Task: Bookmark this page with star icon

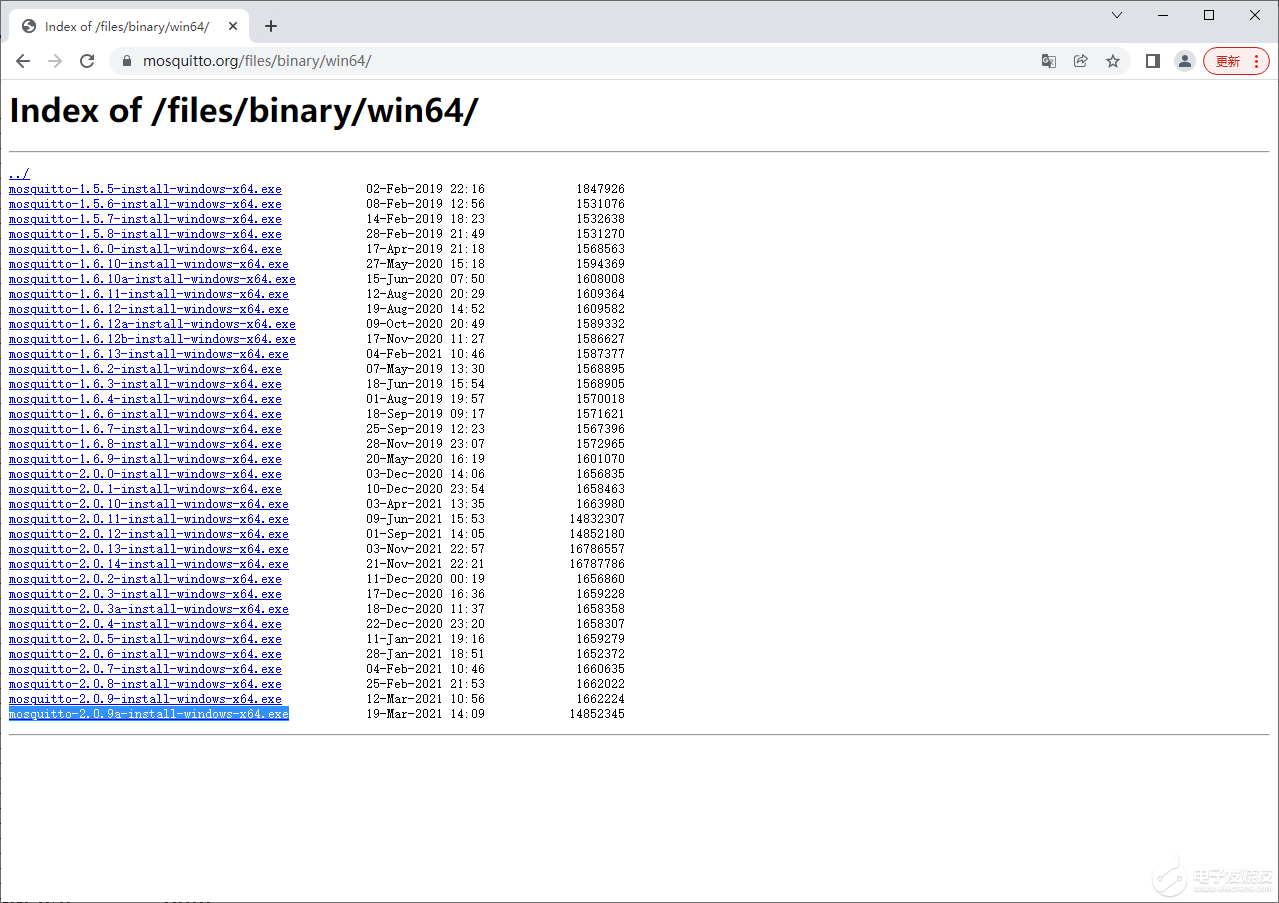Action: [1112, 61]
